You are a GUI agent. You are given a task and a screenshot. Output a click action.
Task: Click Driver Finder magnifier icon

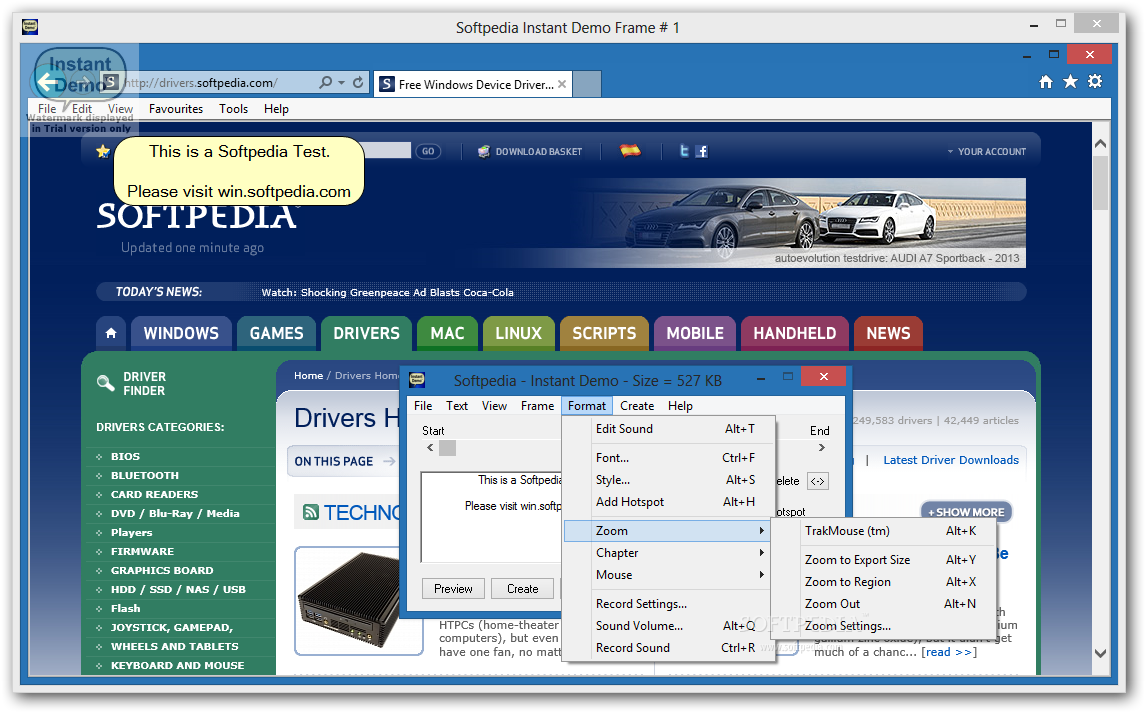[x=106, y=383]
